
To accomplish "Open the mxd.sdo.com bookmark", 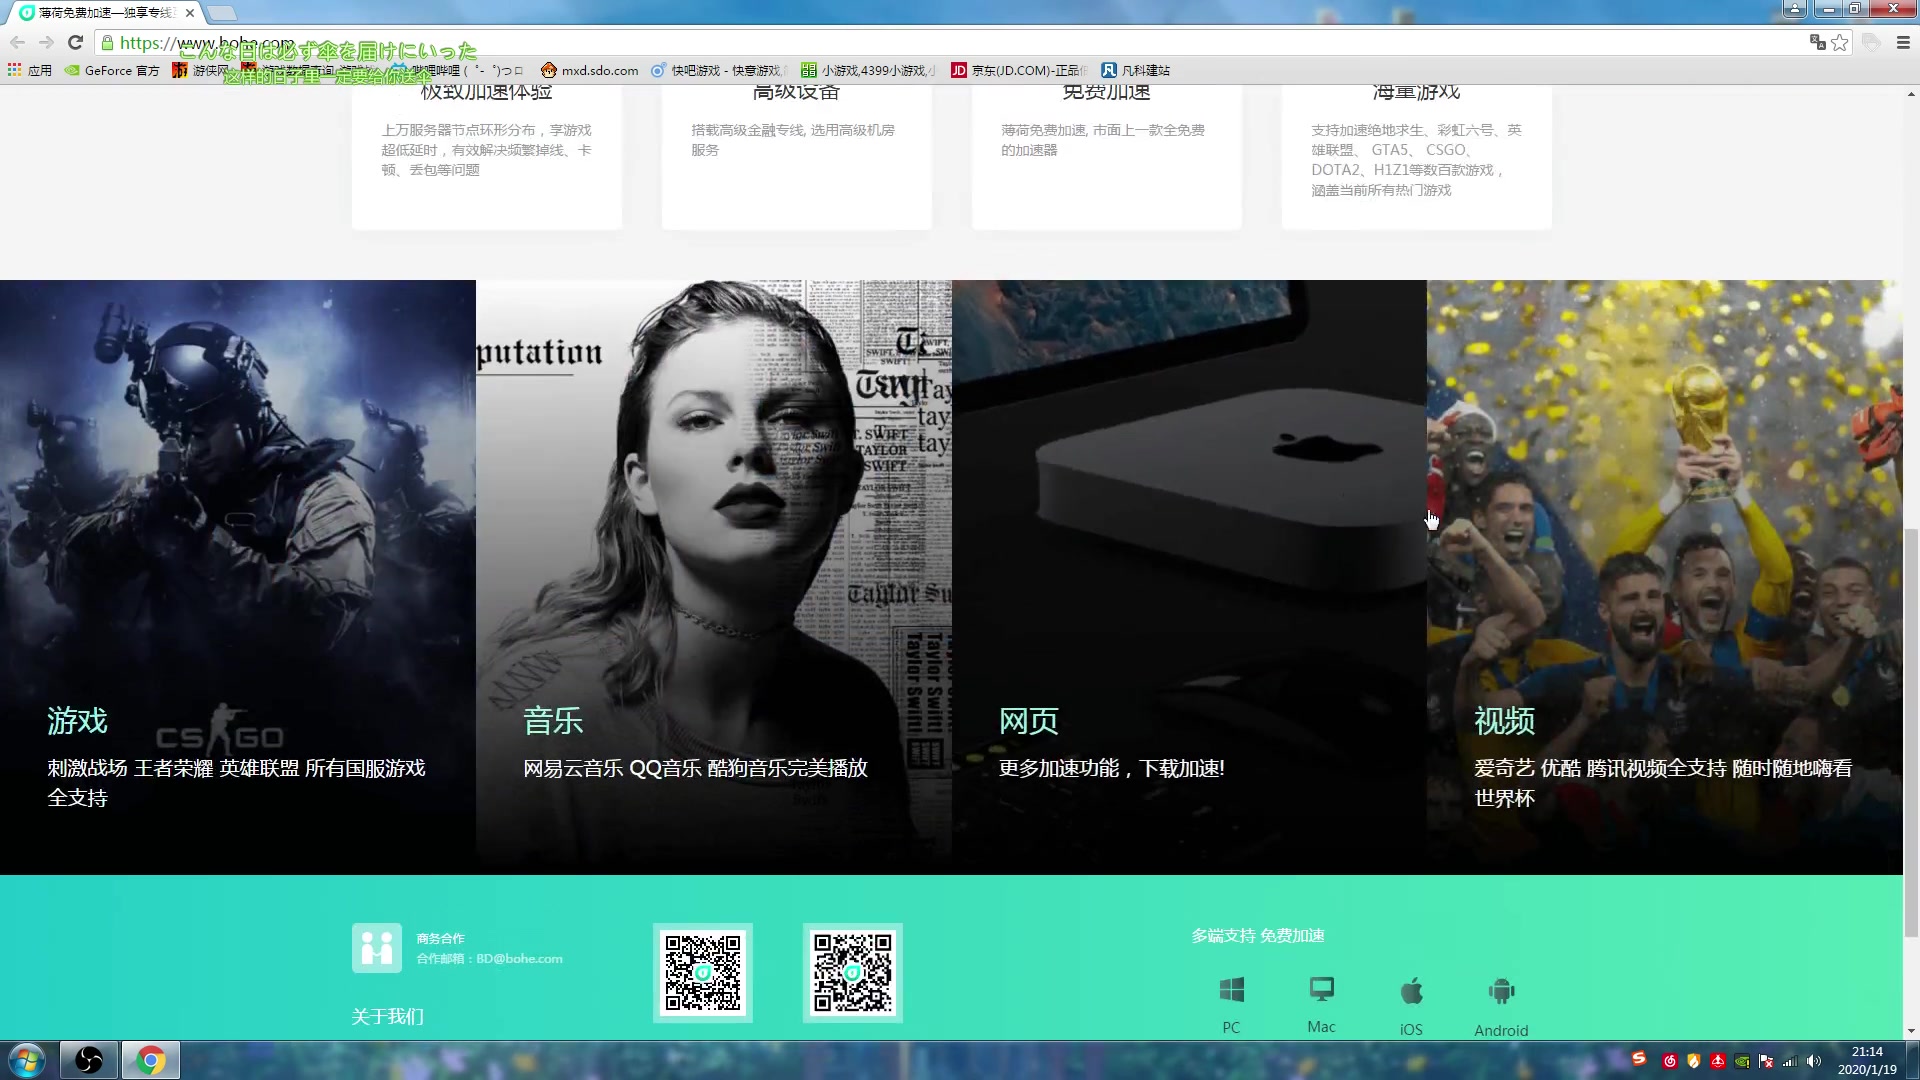I will tap(589, 70).
